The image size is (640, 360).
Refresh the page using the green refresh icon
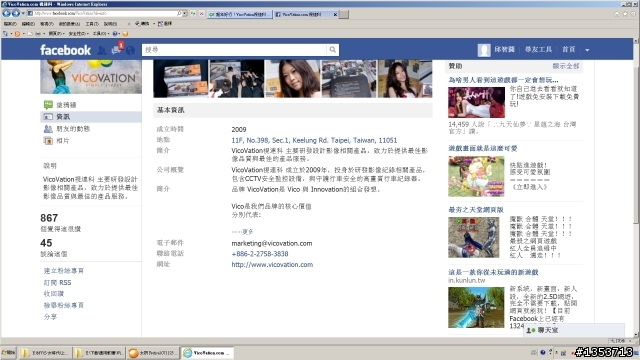click(x=193, y=13)
